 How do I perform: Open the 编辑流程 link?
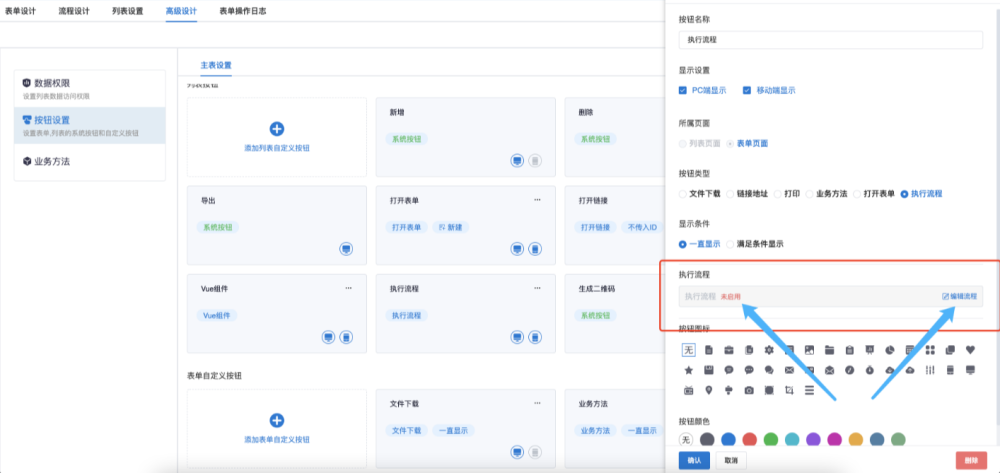pos(960,297)
